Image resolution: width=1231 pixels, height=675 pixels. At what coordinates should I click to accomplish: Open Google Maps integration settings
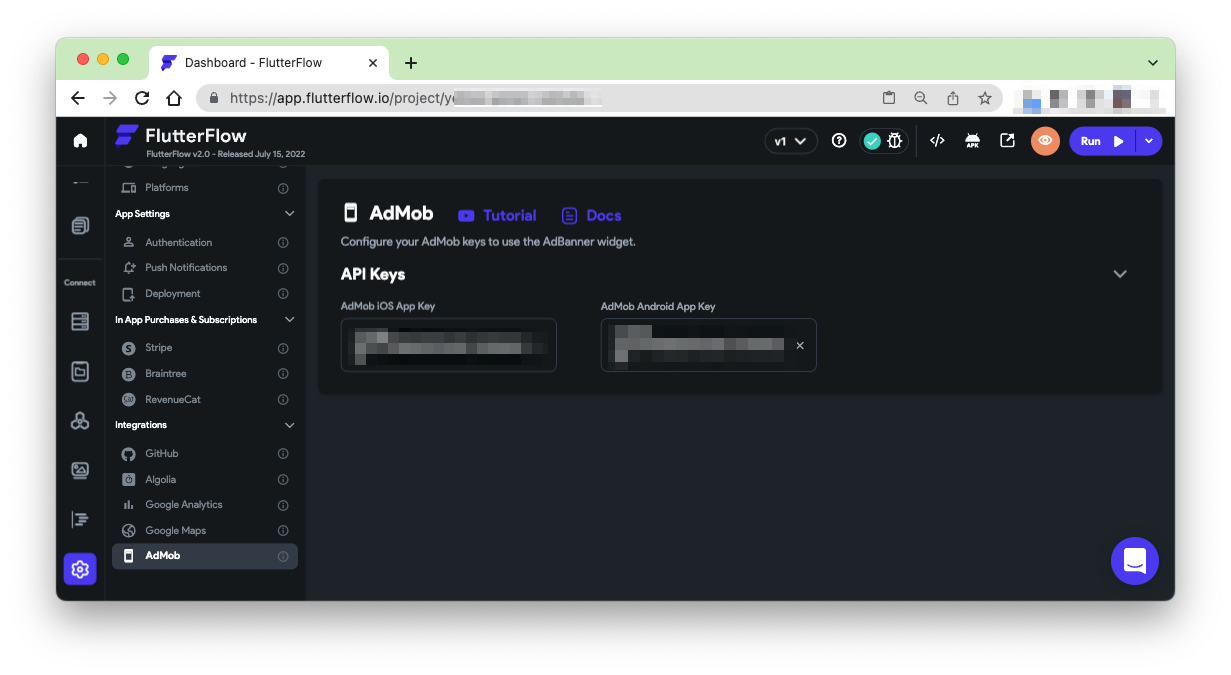pyautogui.click(x=205, y=531)
